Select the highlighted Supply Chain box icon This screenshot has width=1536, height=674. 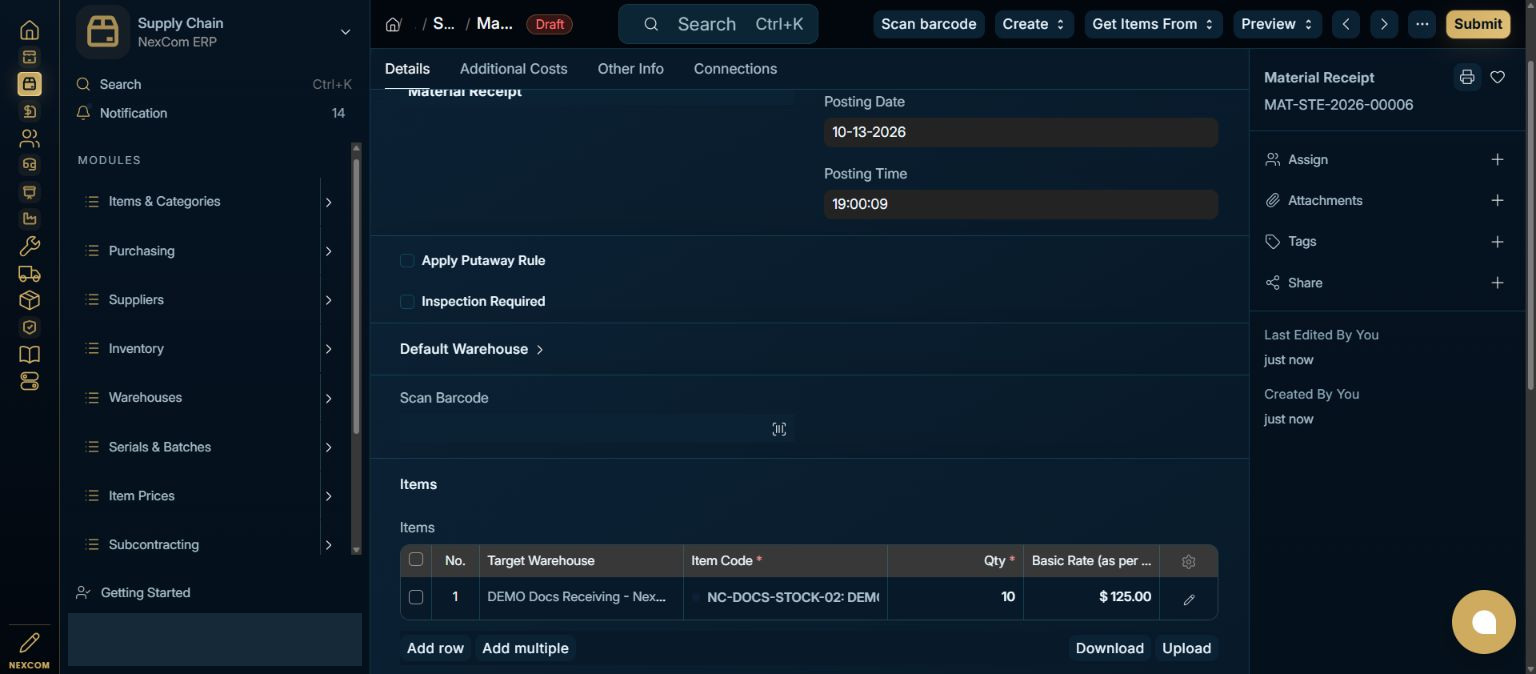(x=29, y=84)
